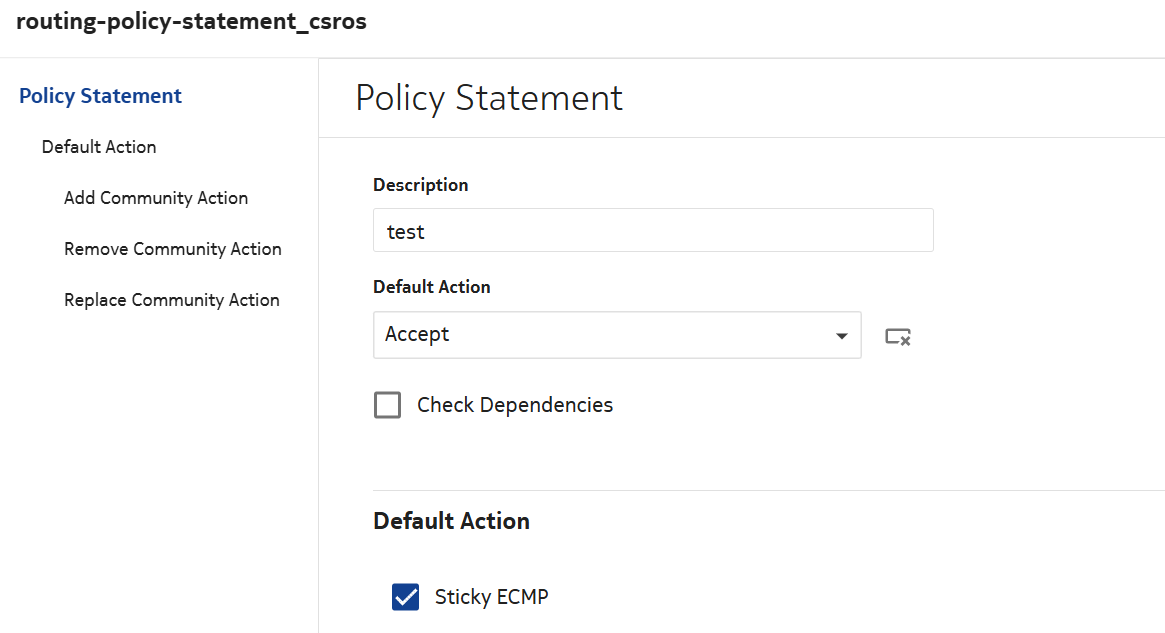Open Add Community Action section
The height and width of the screenshot is (633, 1165).
pos(156,198)
